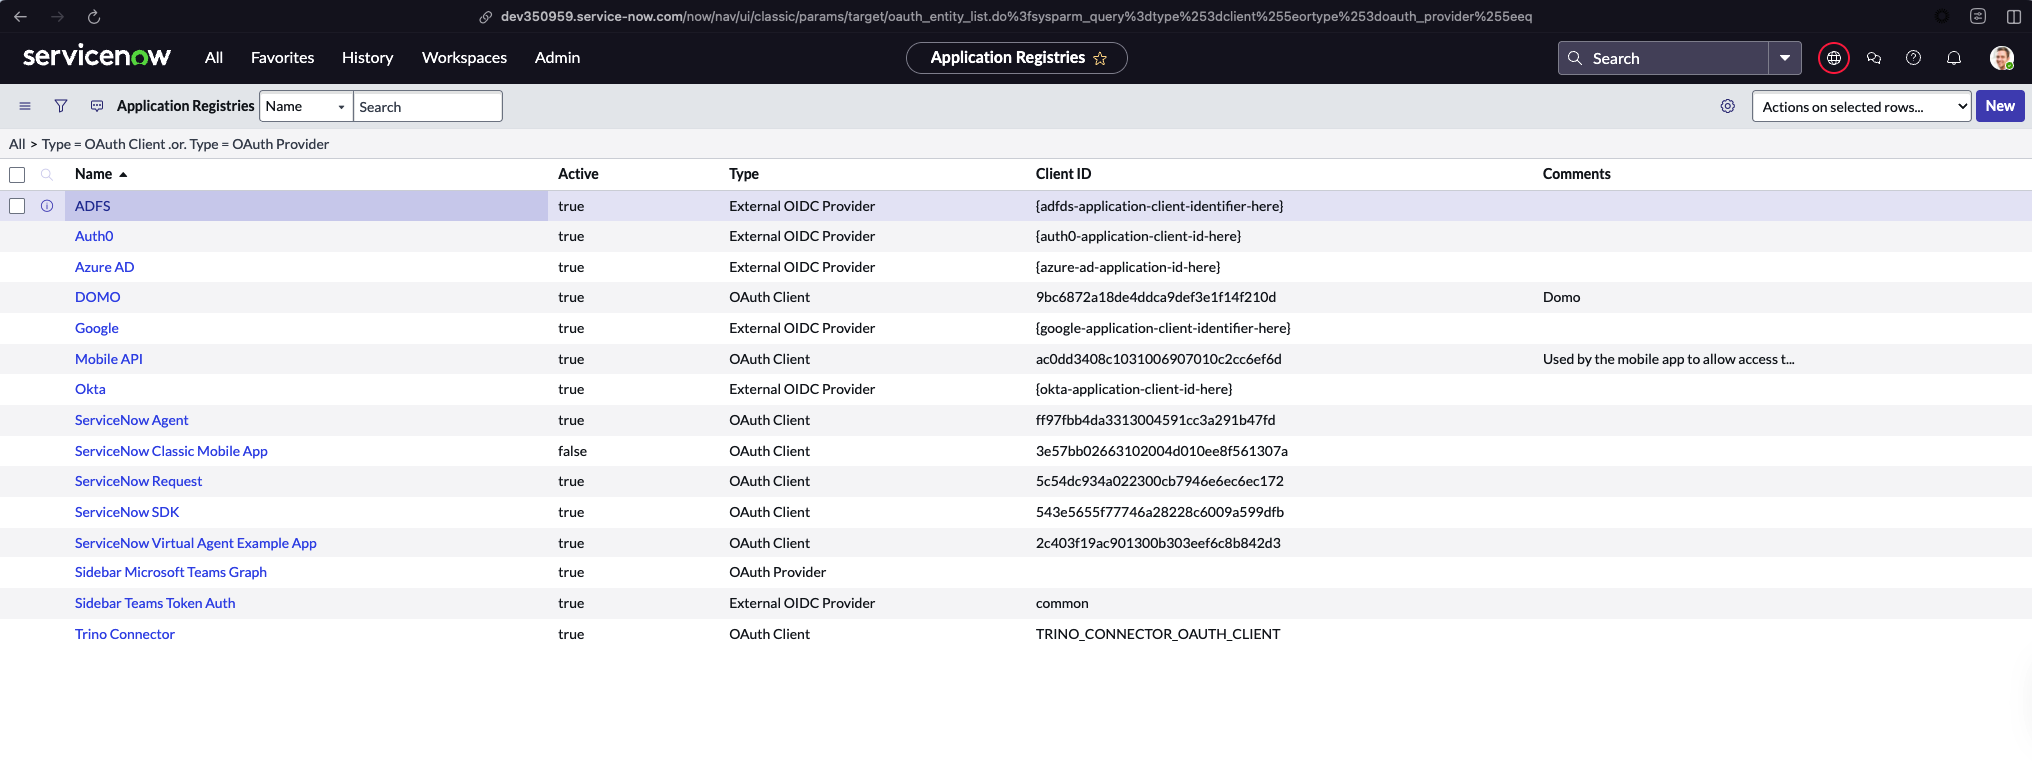The image size is (2032, 779).
Task: Open the chat discussions icon
Action: click(1874, 58)
